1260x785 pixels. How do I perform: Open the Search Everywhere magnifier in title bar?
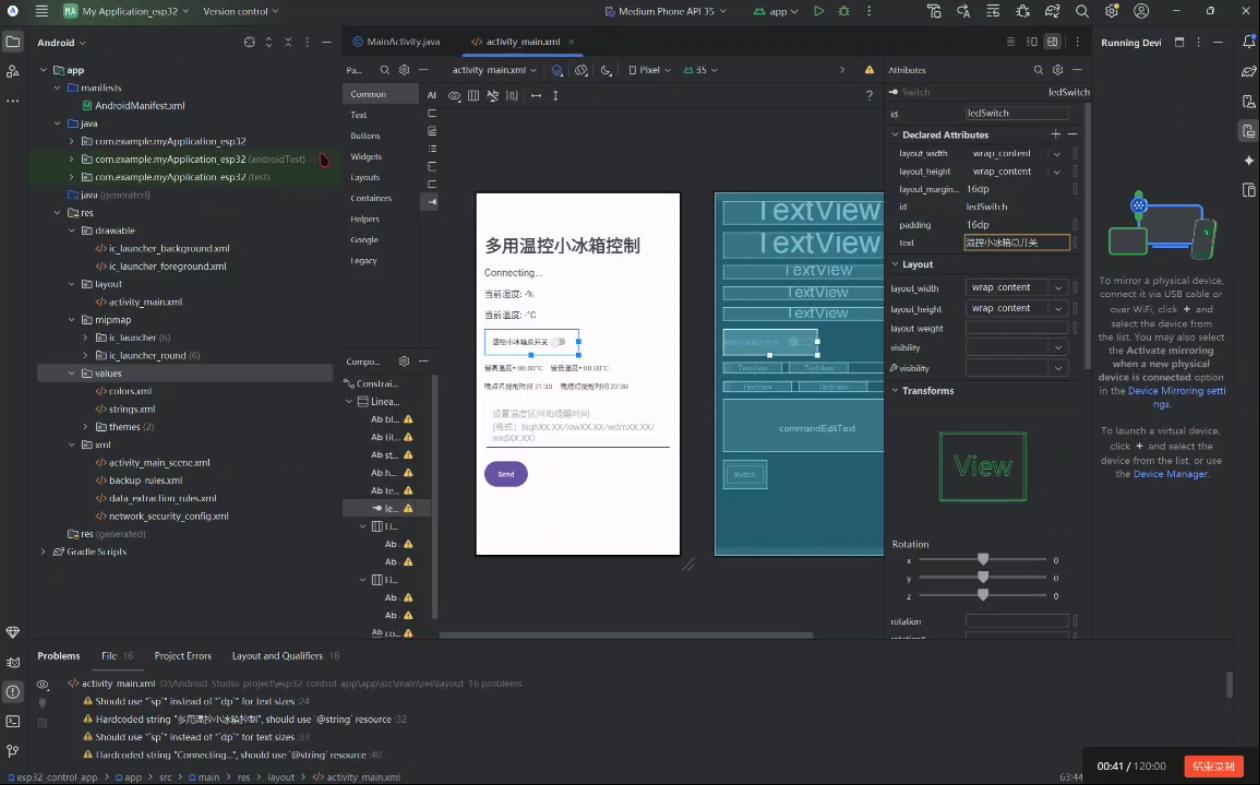1082,11
